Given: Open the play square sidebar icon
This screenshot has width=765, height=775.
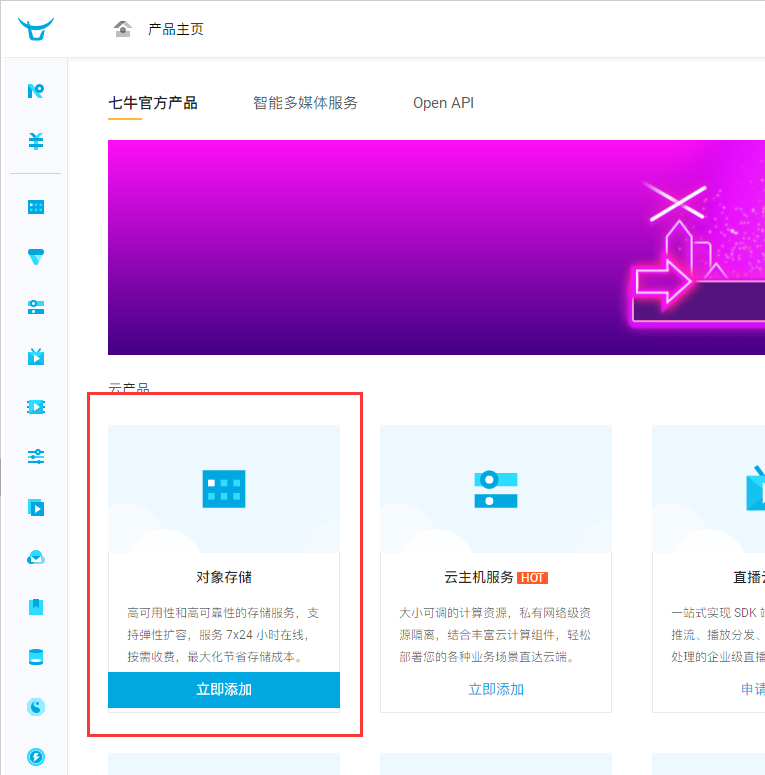Looking at the screenshot, I should 36,508.
